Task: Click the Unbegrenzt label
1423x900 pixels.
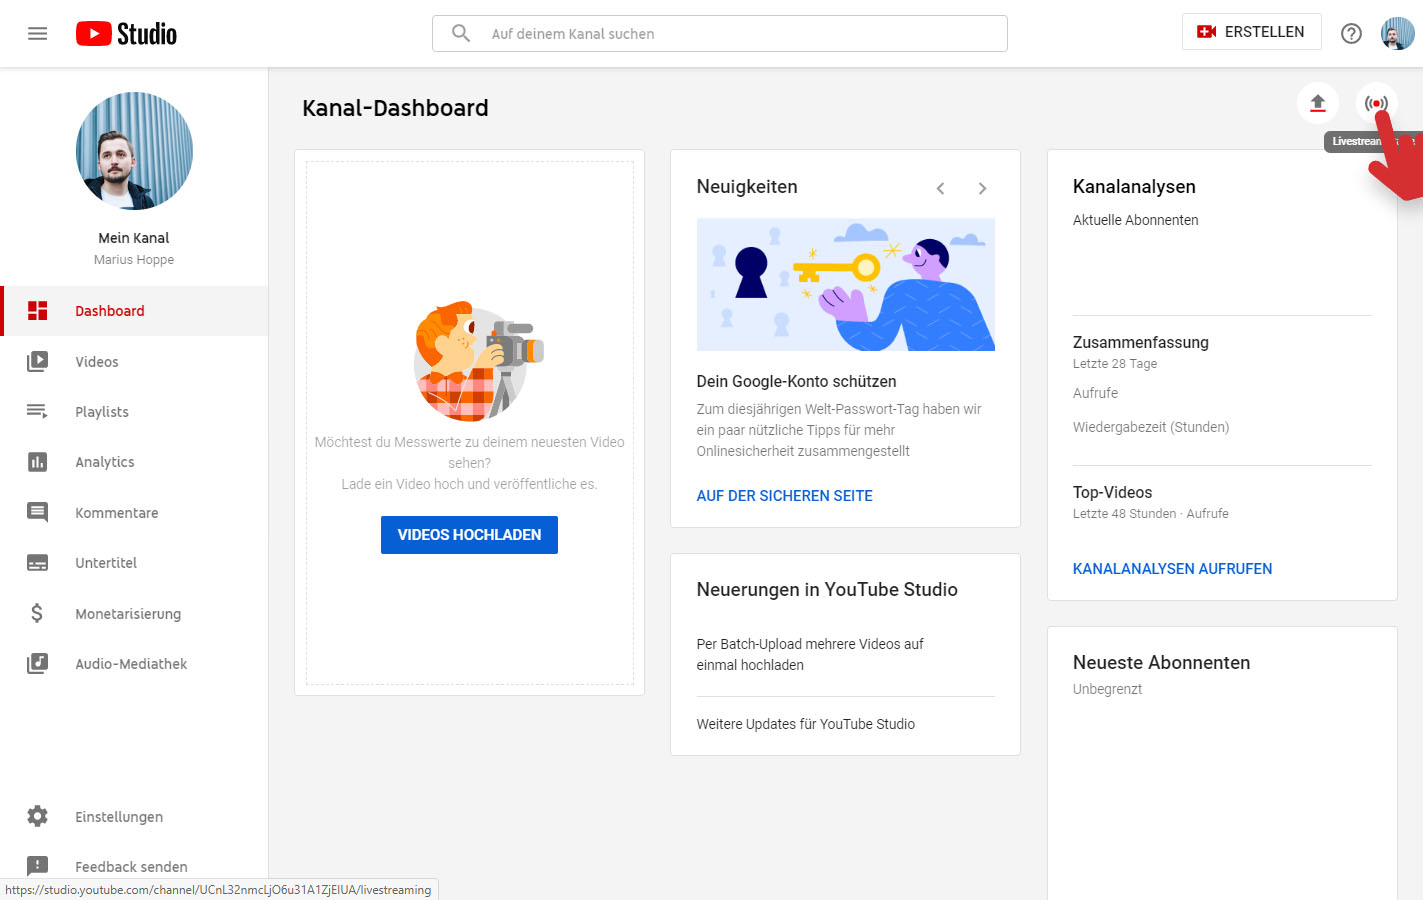Action: tap(1107, 689)
